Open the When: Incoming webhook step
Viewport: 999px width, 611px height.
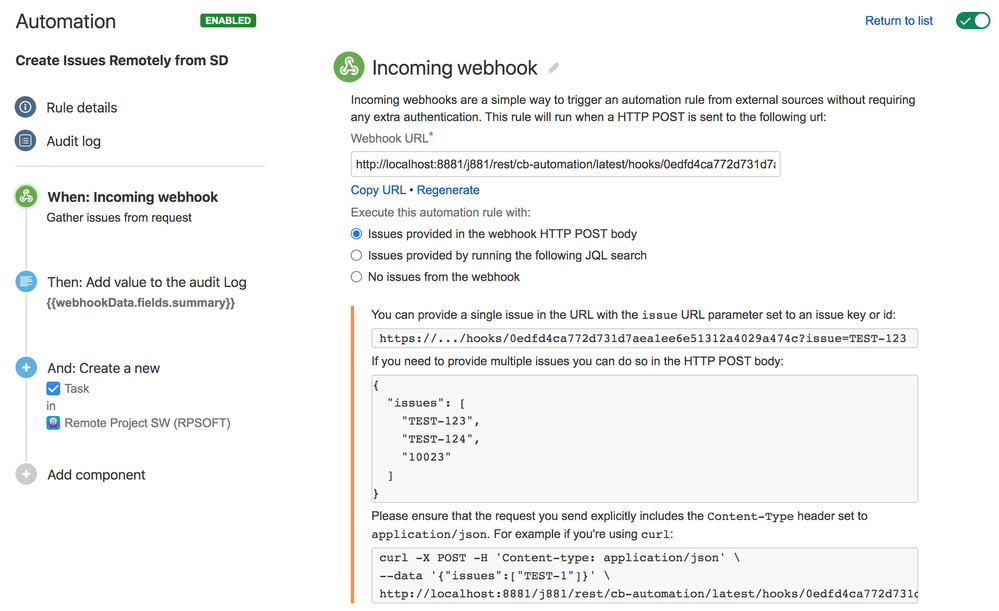click(132, 197)
